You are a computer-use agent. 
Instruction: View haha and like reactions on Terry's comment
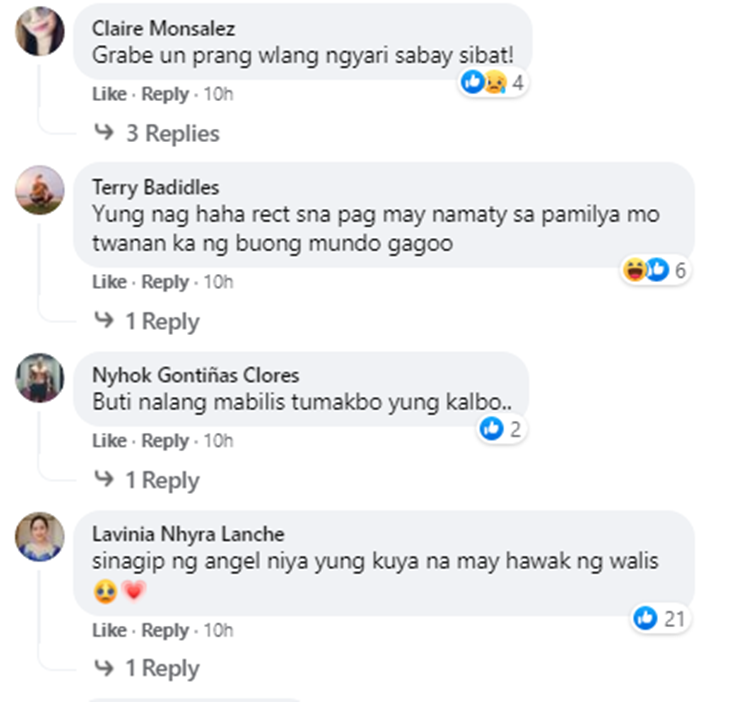point(655,270)
